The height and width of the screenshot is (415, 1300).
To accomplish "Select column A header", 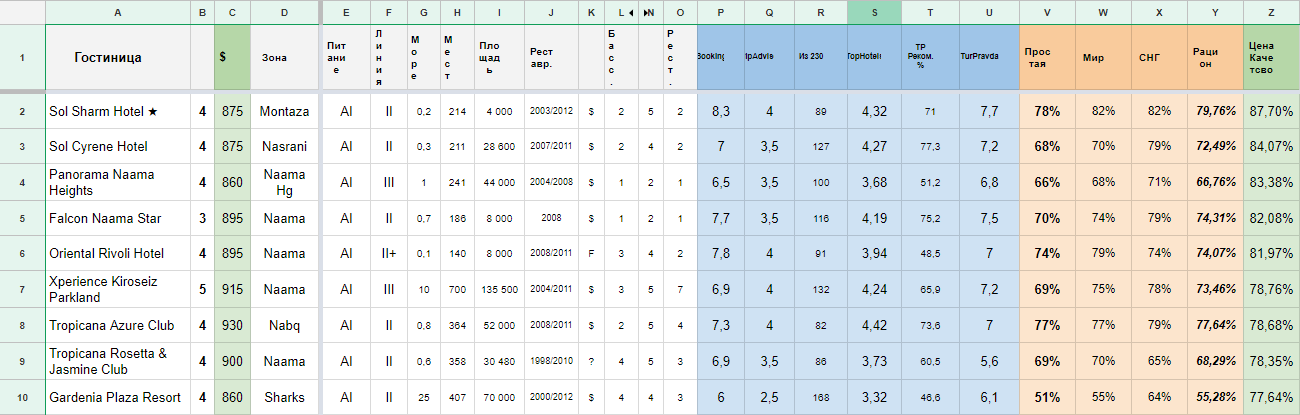I will tap(118, 12).
